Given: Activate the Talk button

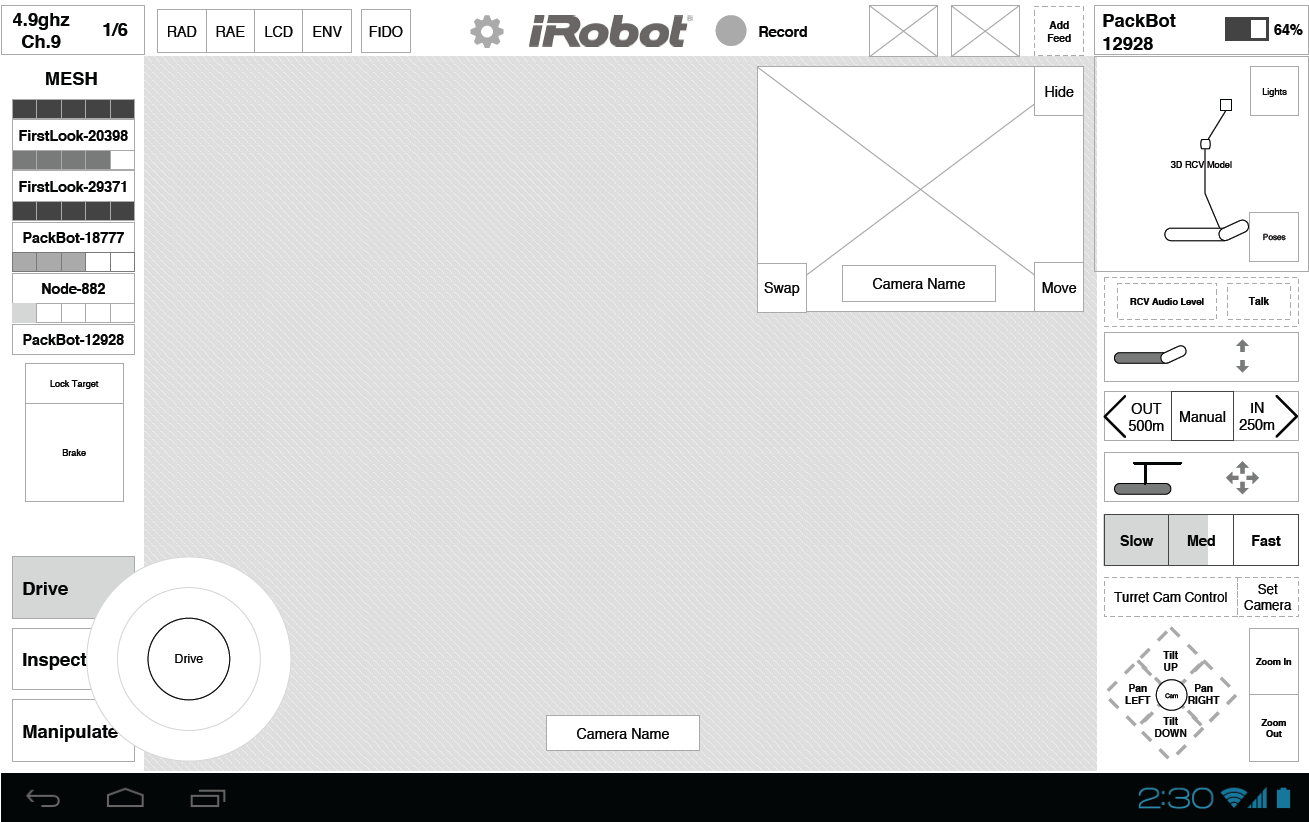Looking at the screenshot, I should (x=1259, y=301).
